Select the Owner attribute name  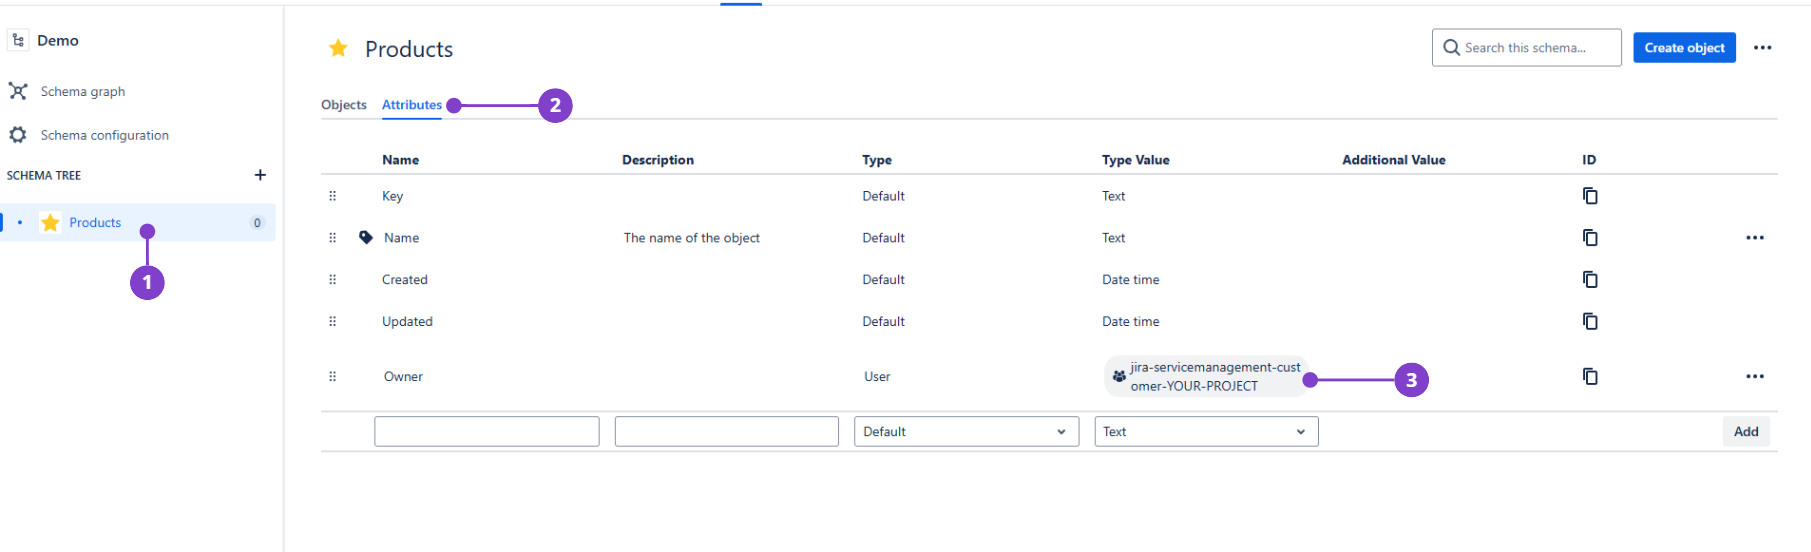tap(403, 376)
